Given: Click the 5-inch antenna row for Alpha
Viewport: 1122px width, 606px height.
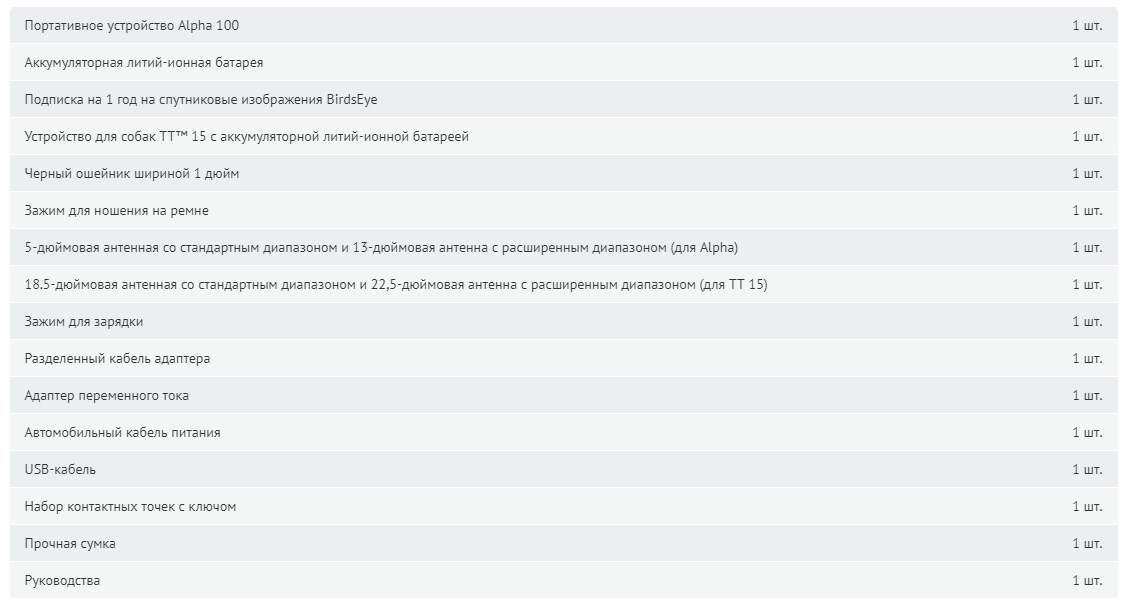Looking at the screenshot, I should point(563,248).
